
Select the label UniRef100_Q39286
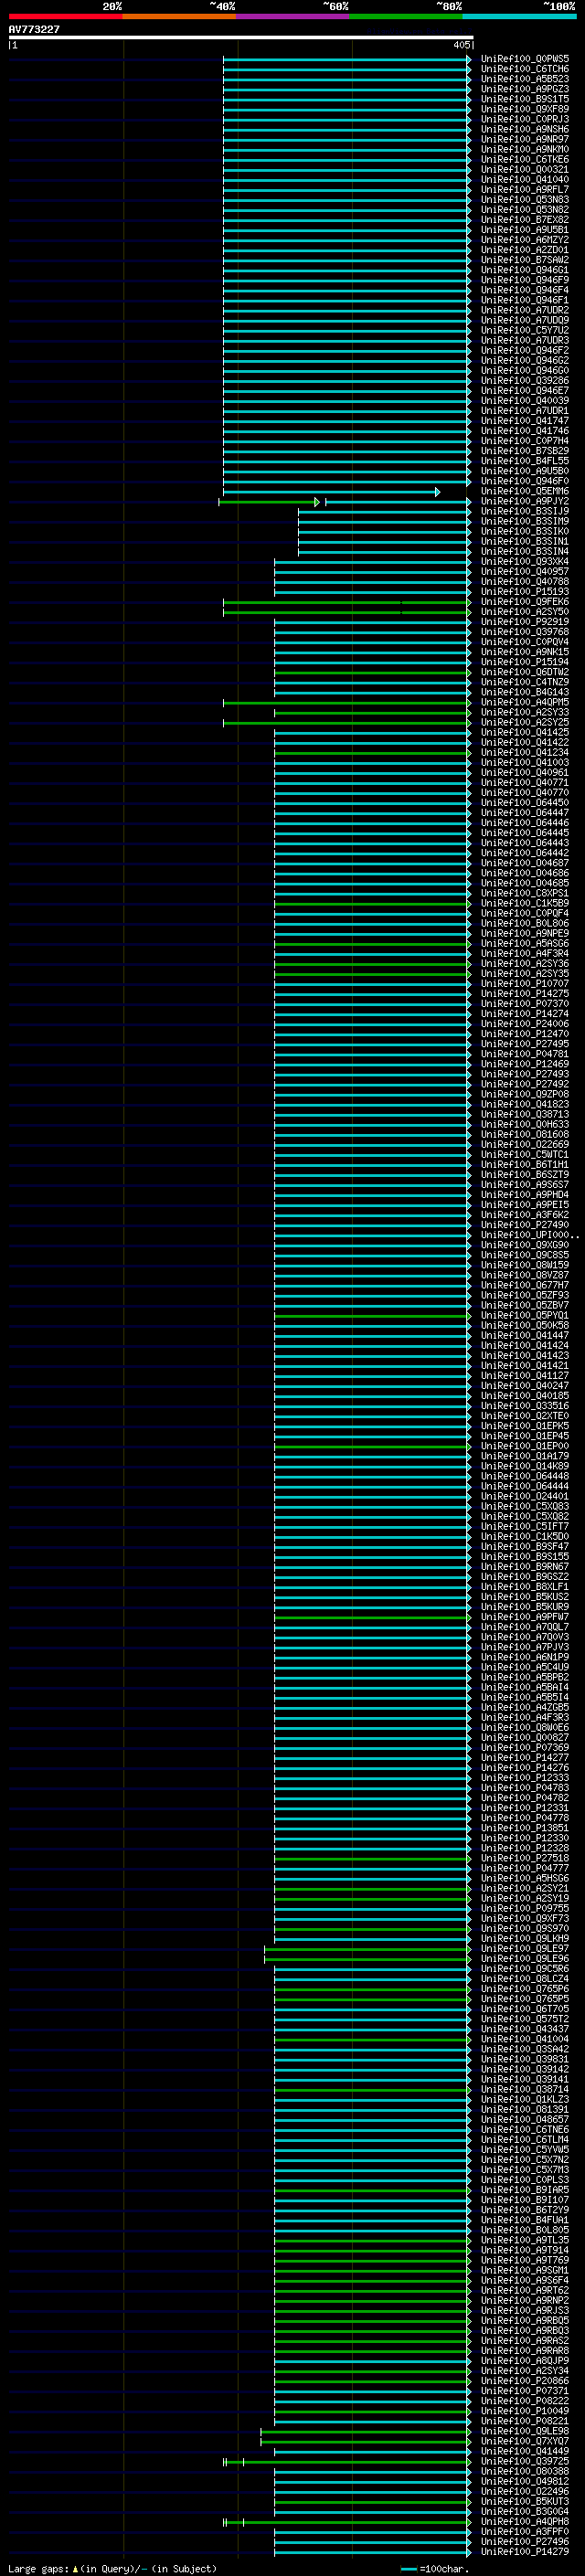(525, 380)
